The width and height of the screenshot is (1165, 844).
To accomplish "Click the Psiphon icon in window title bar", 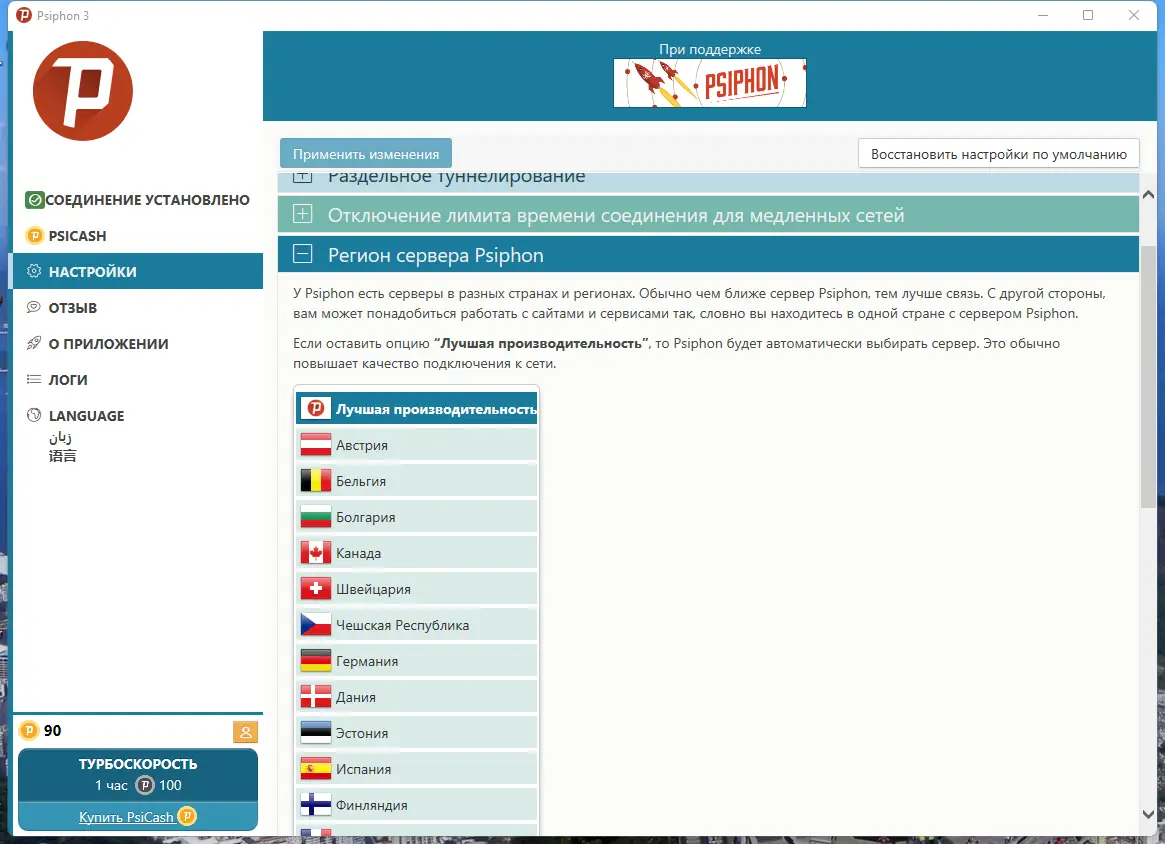I will (x=24, y=15).
